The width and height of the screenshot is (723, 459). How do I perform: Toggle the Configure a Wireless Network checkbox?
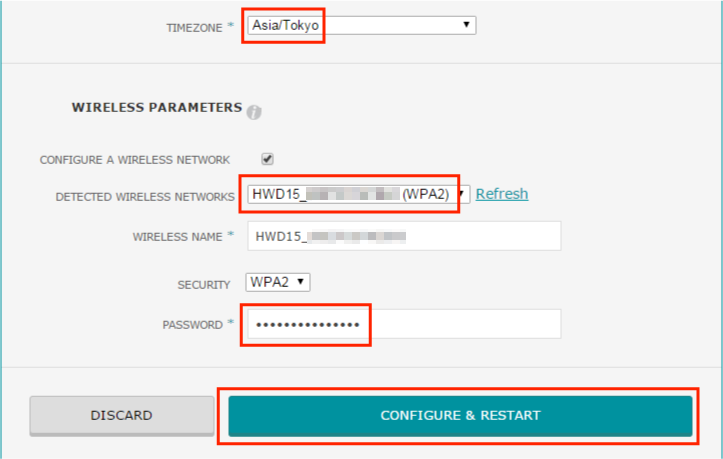click(267, 159)
